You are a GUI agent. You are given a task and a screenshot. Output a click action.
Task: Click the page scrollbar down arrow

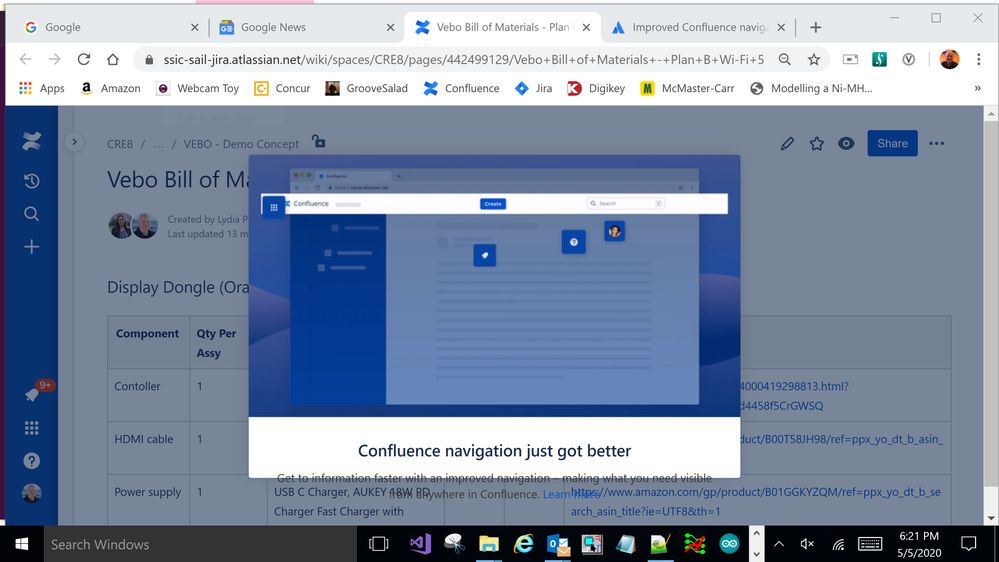tap(991, 518)
